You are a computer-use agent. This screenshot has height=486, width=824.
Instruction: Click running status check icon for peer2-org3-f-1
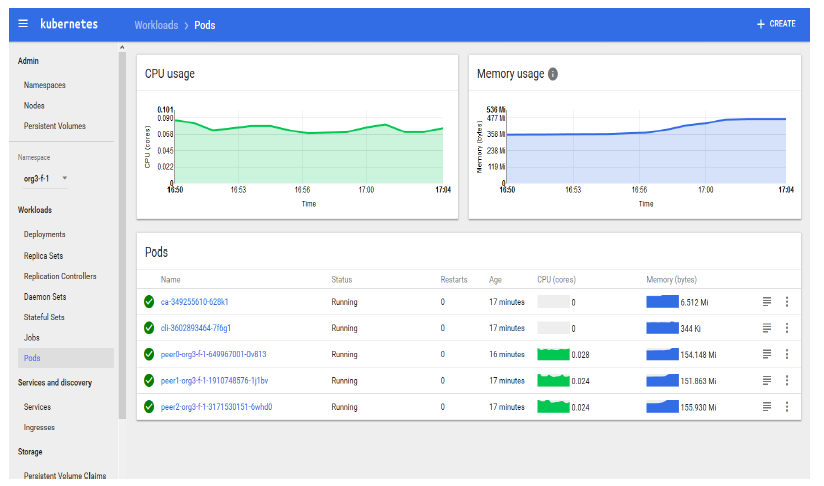(149, 407)
